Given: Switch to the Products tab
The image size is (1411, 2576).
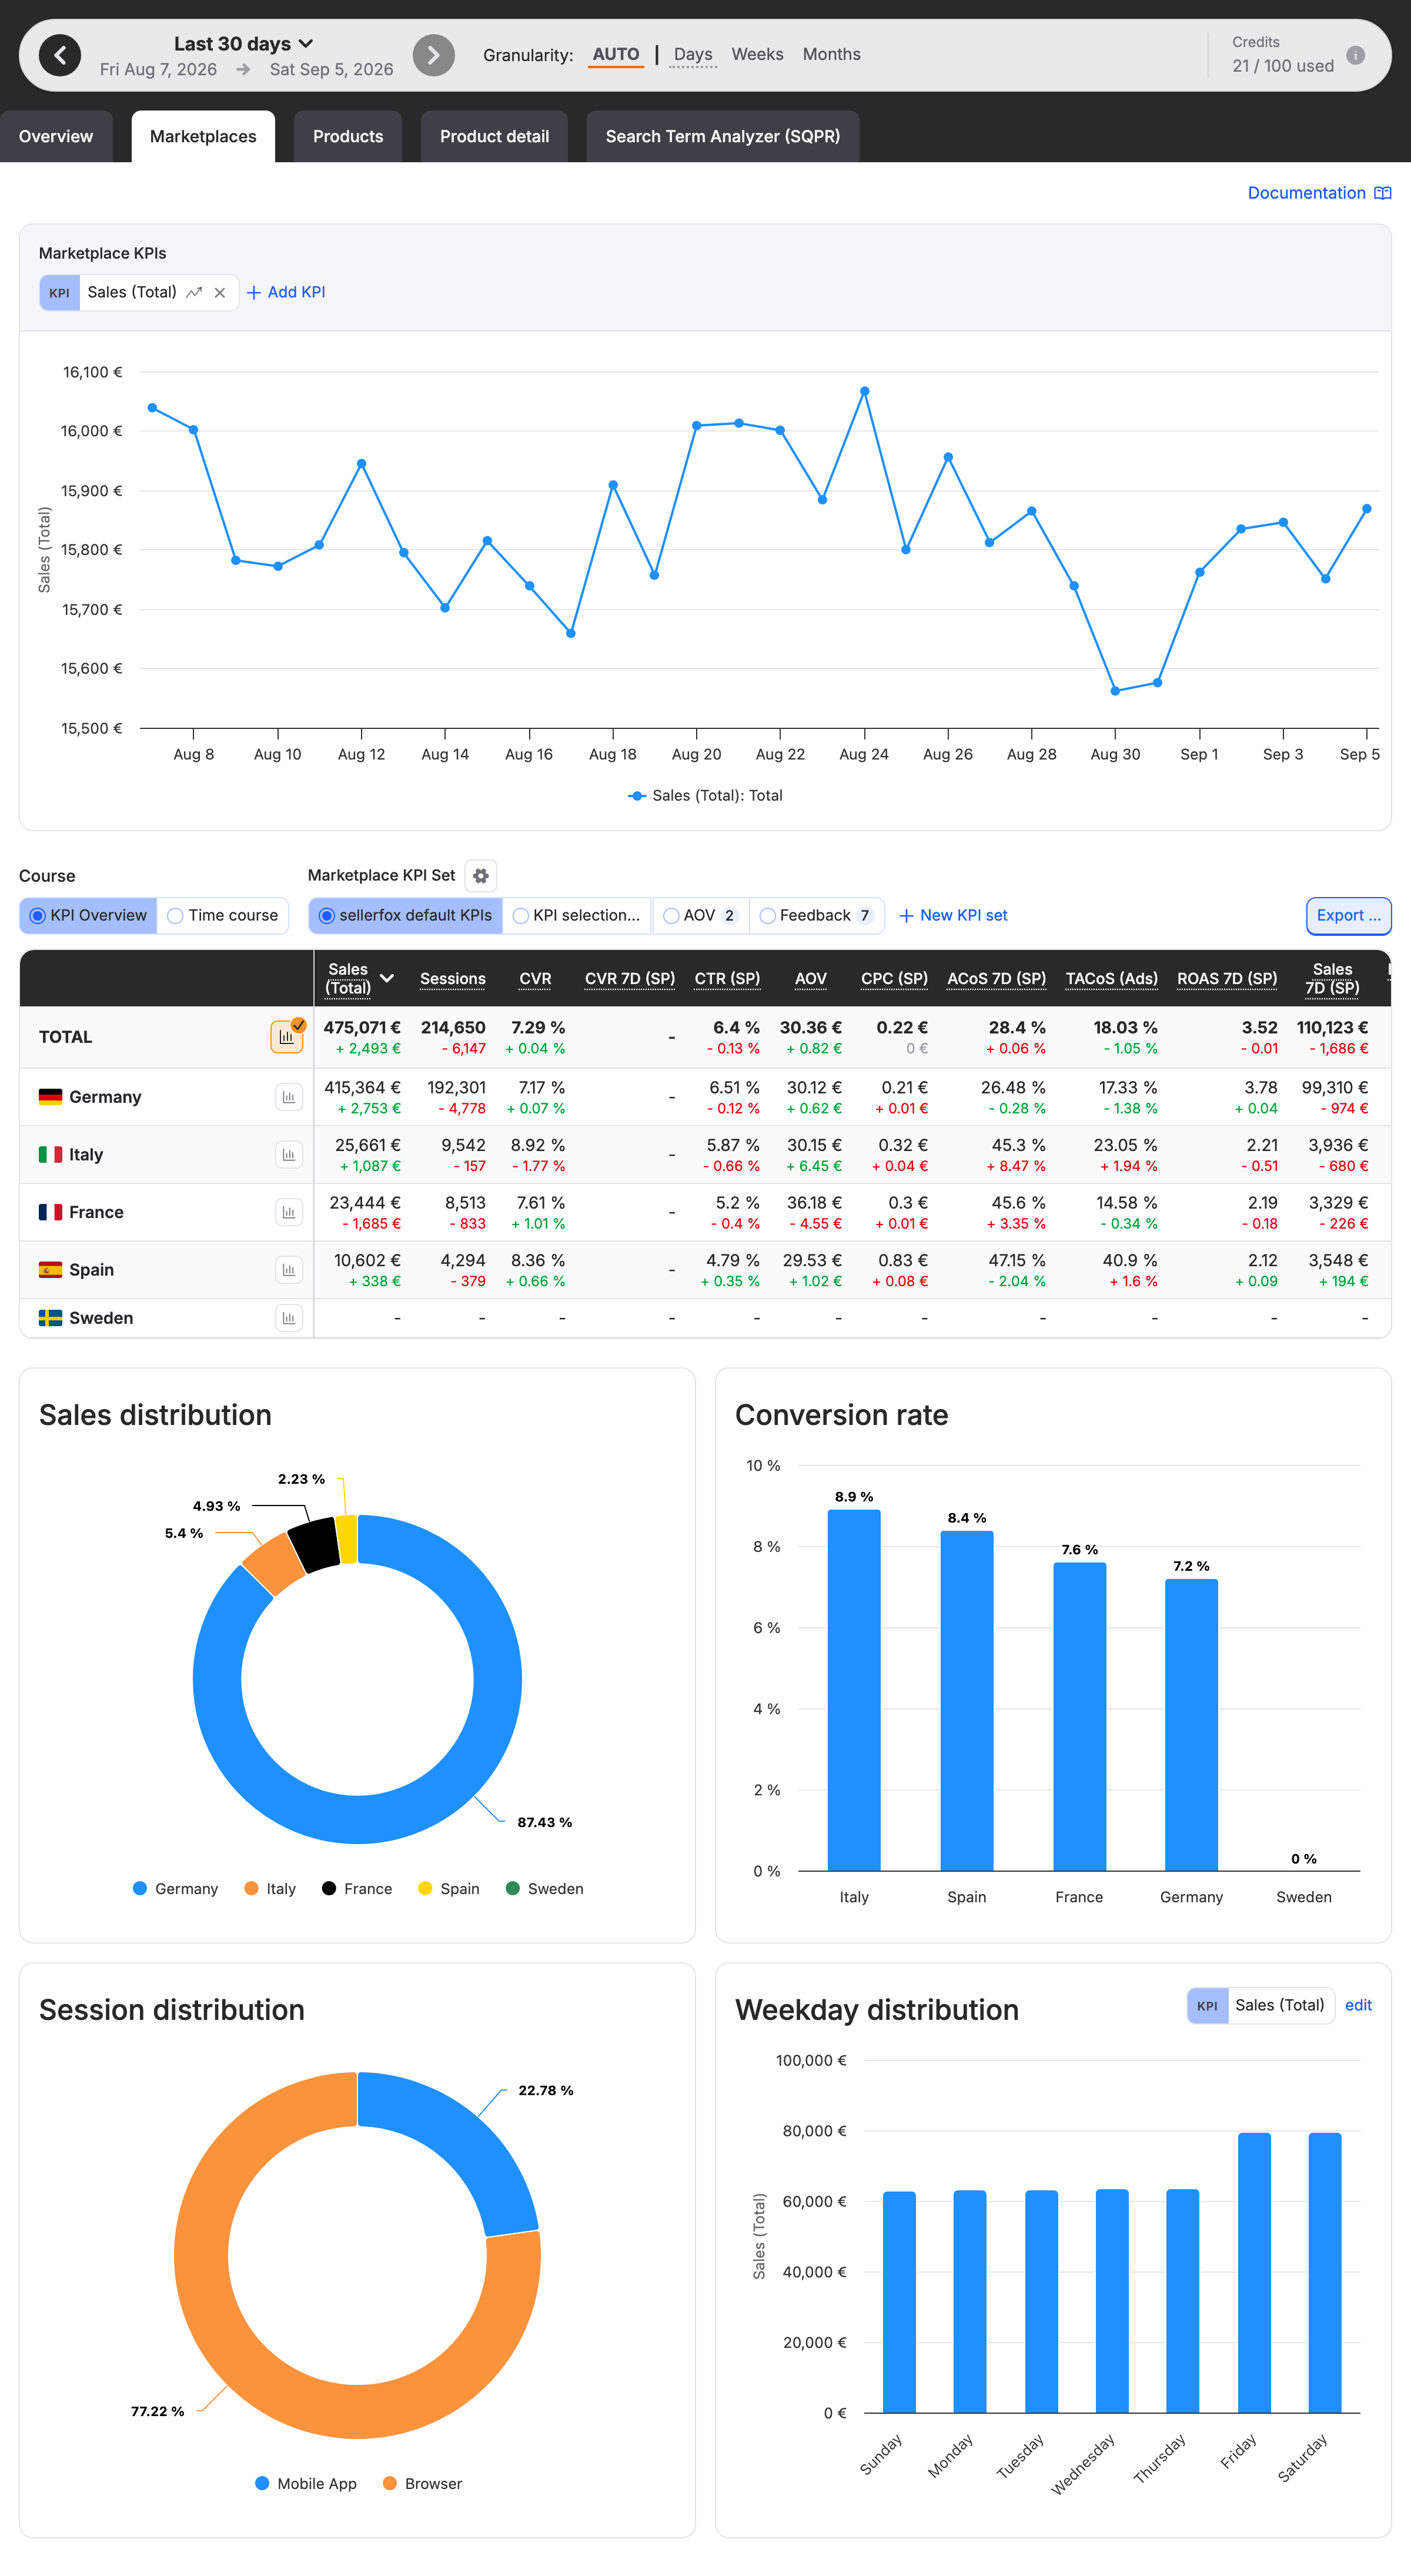Looking at the screenshot, I should click(x=348, y=136).
